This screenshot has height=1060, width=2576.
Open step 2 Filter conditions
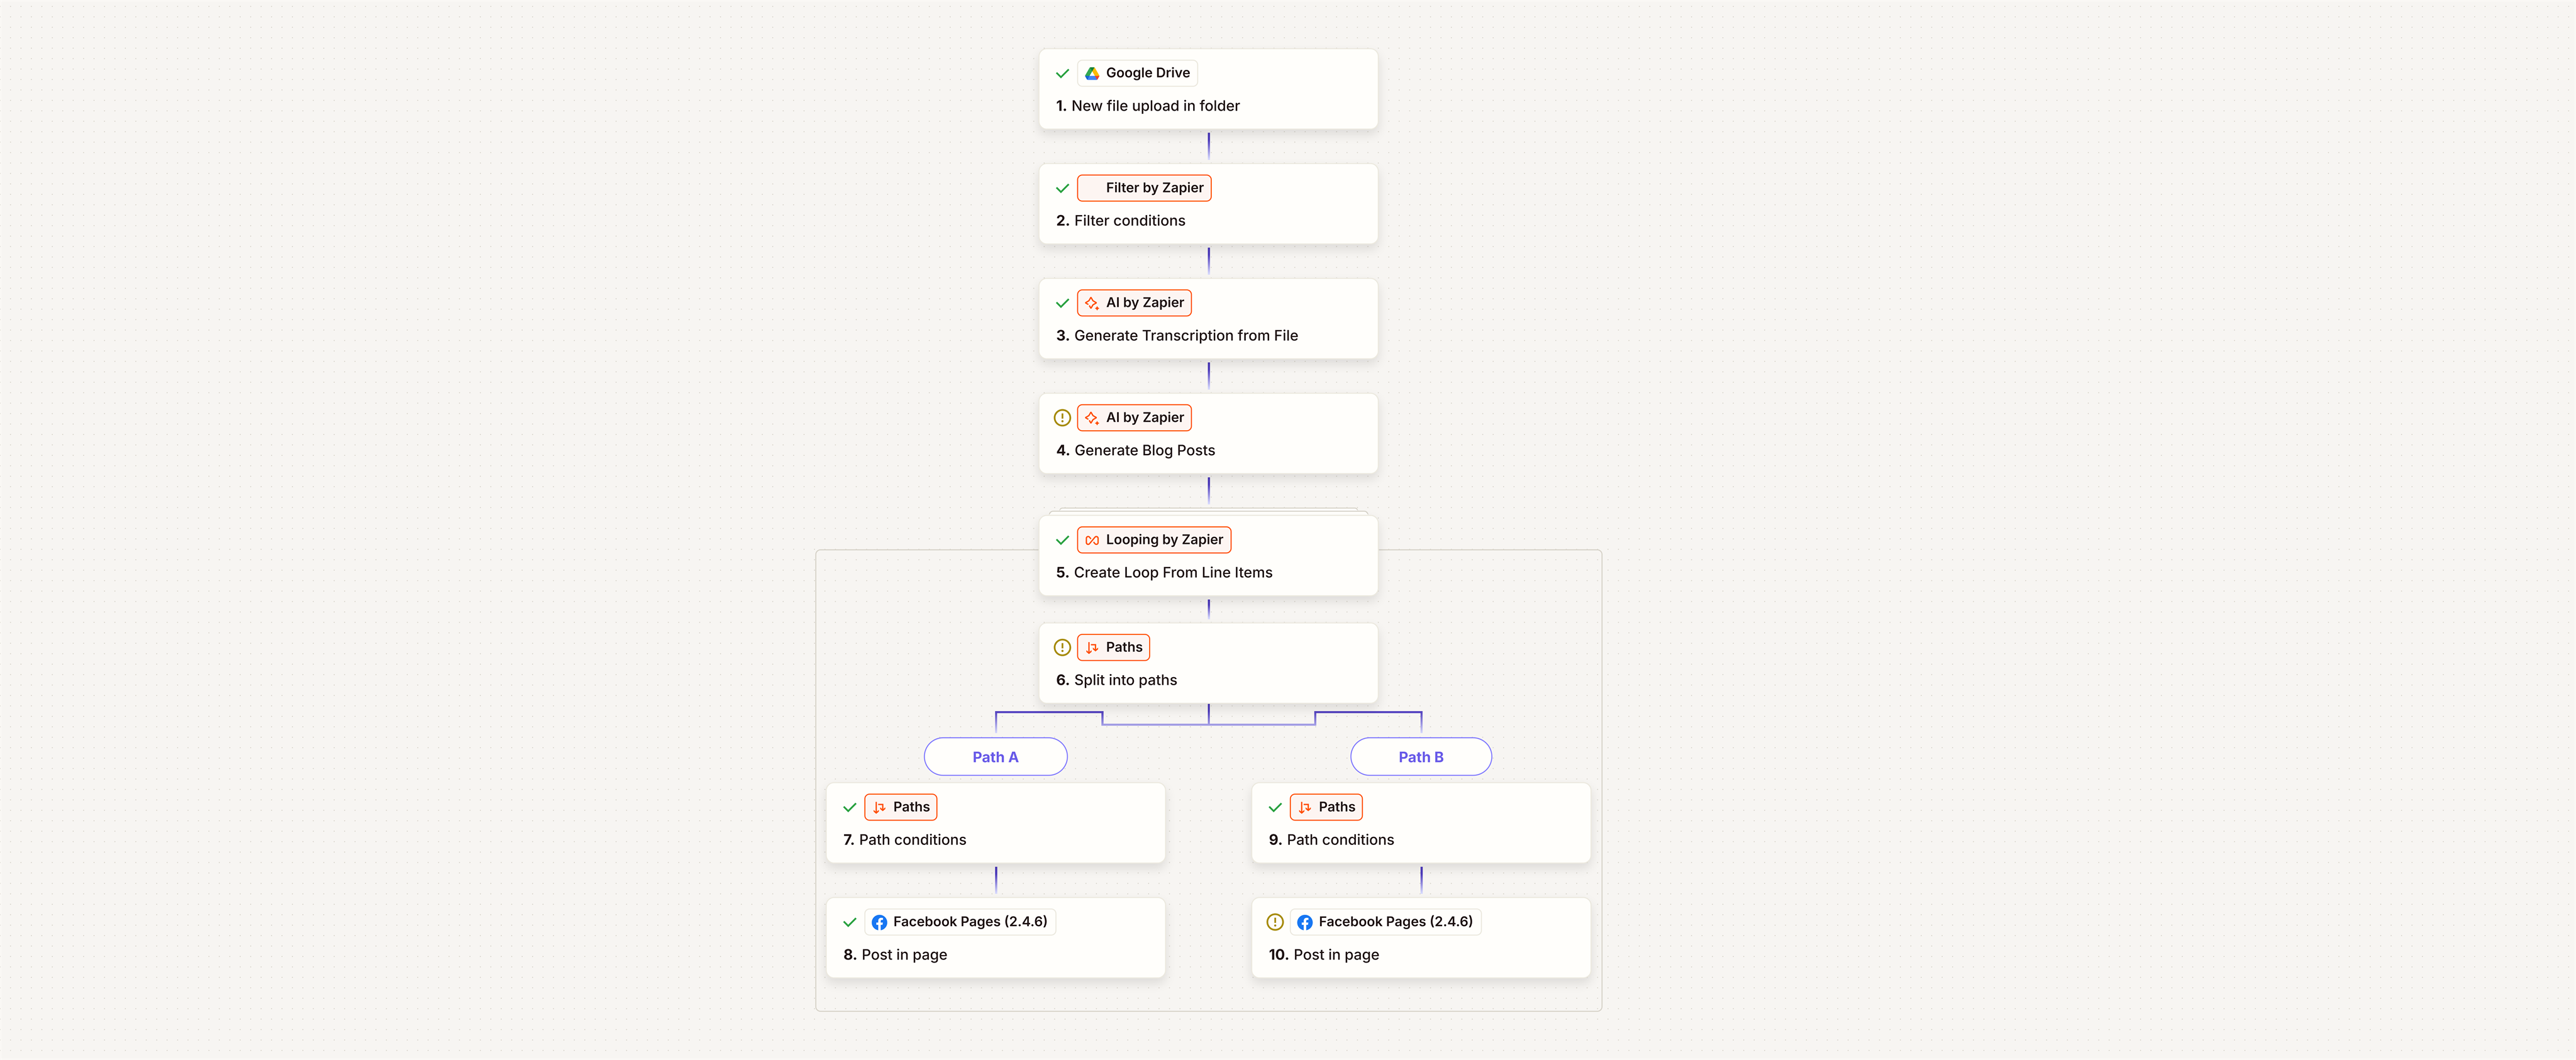1208,204
